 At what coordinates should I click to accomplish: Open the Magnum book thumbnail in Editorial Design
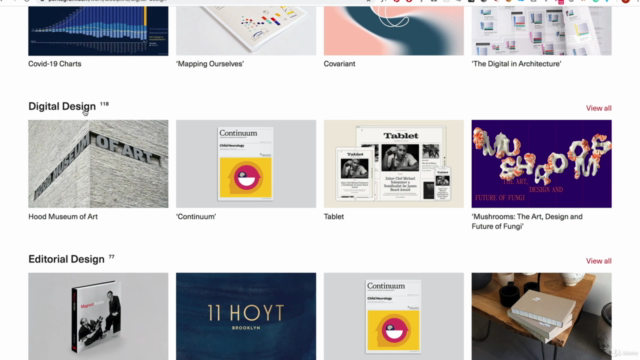click(98, 316)
